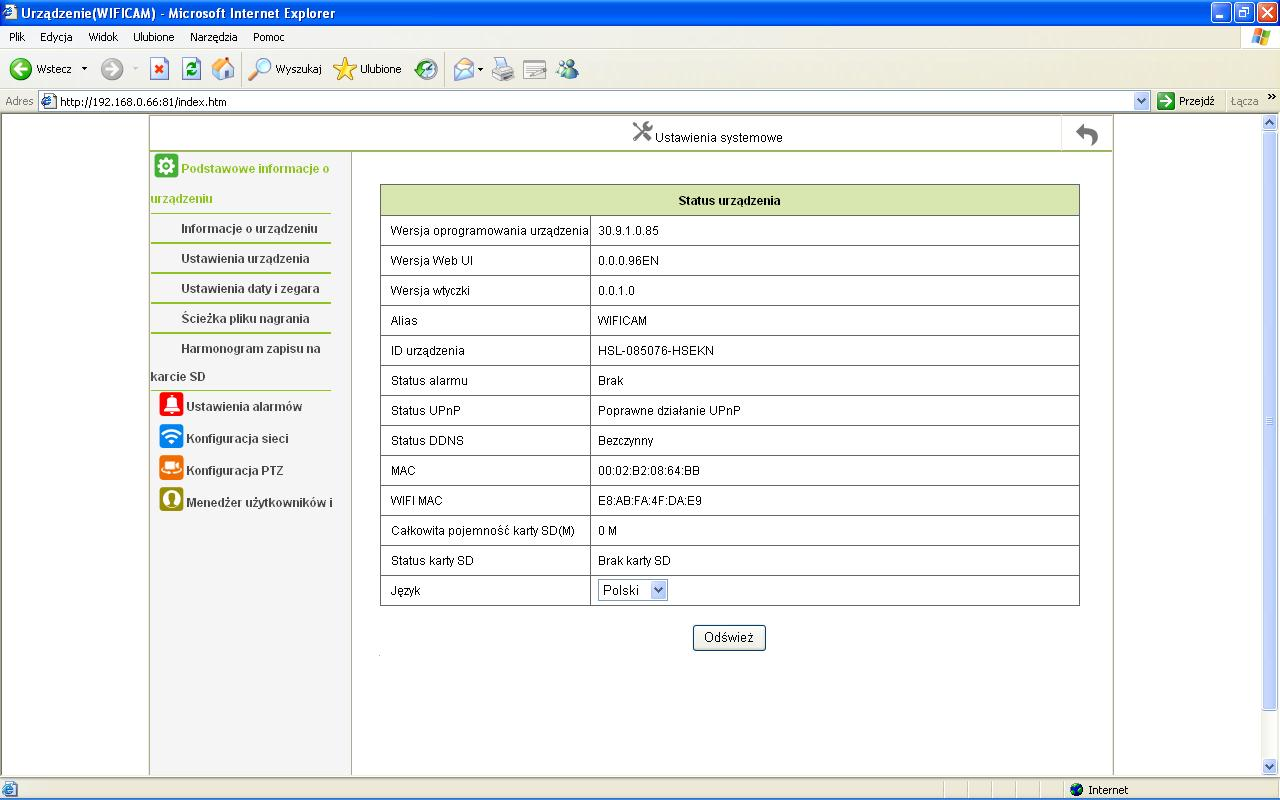Click the Alias value WIFICAM

(x=622, y=321)
